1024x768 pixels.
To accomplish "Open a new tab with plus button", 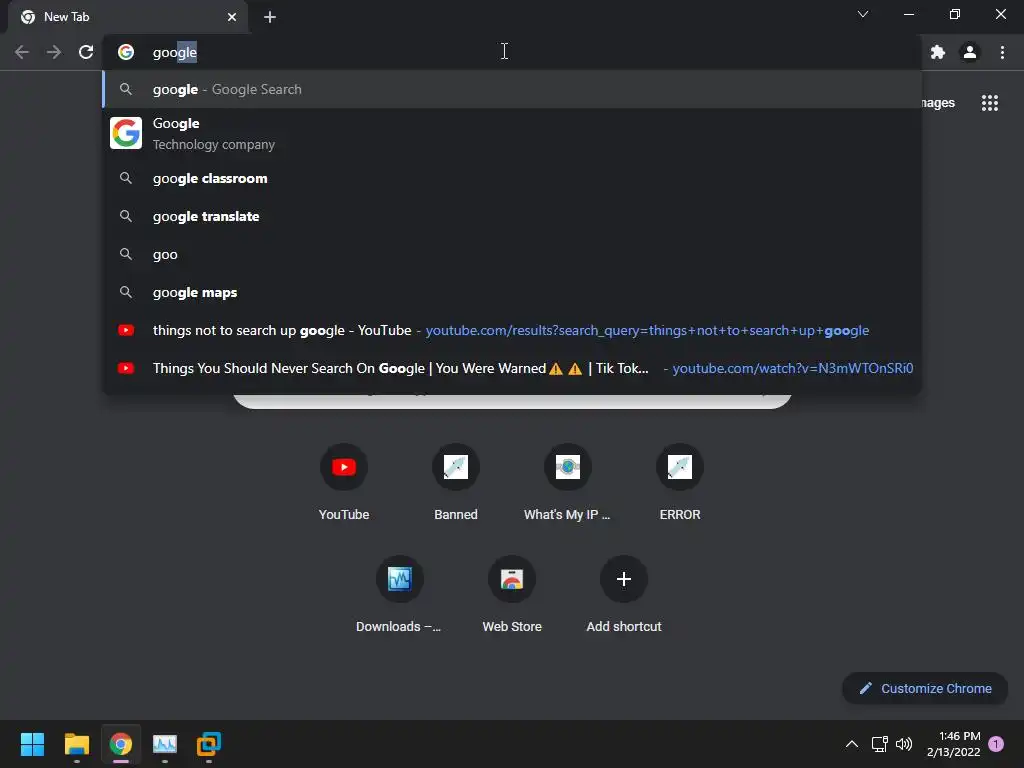I will coord(270,17).
